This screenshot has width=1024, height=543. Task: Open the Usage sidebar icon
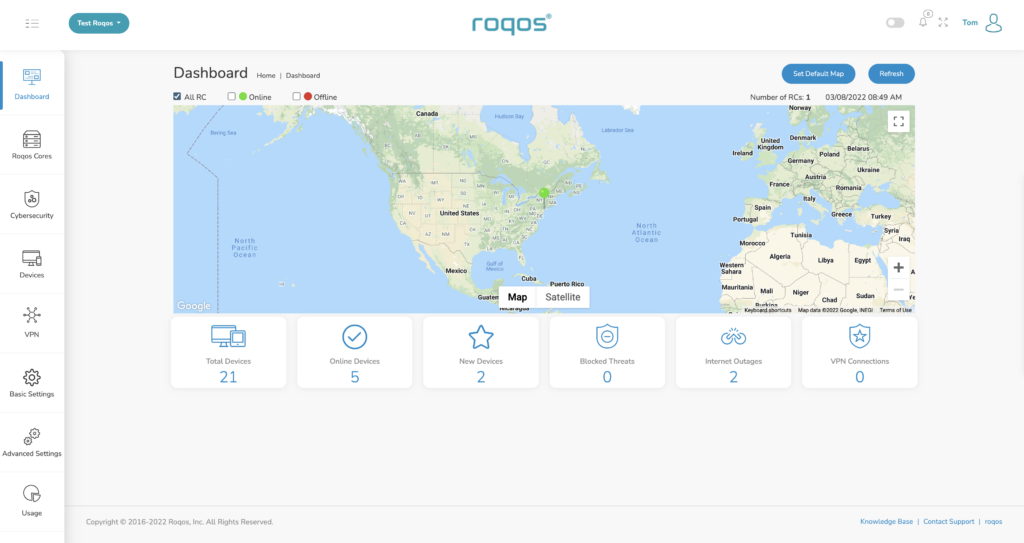(x=31, y=494)
